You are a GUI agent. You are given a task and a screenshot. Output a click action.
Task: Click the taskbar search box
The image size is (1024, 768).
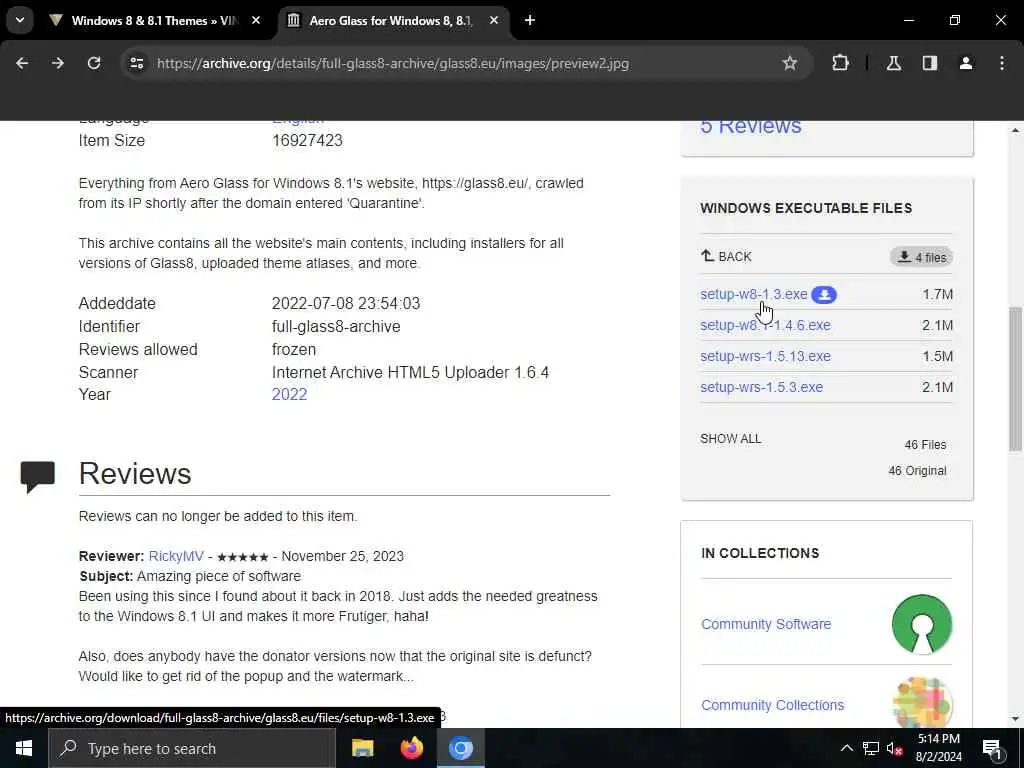tap(192, 748)
